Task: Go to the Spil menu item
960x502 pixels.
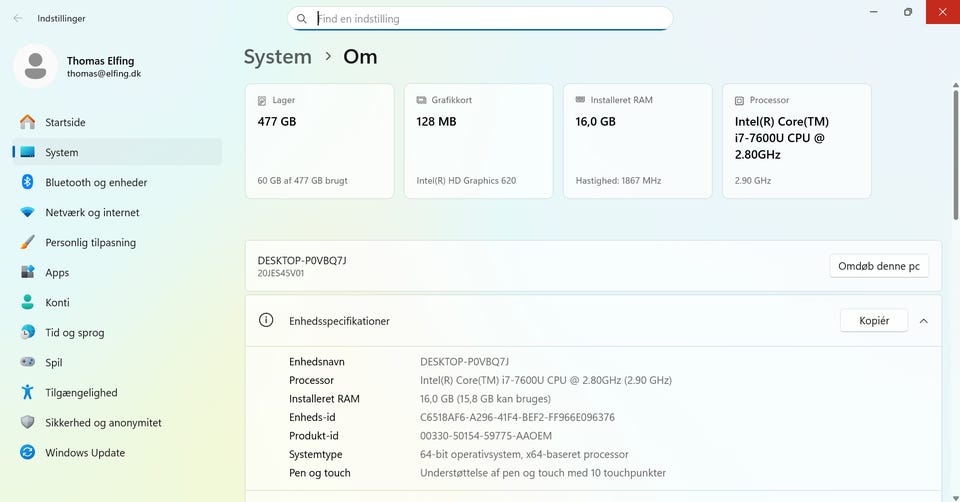Action: 54,362
